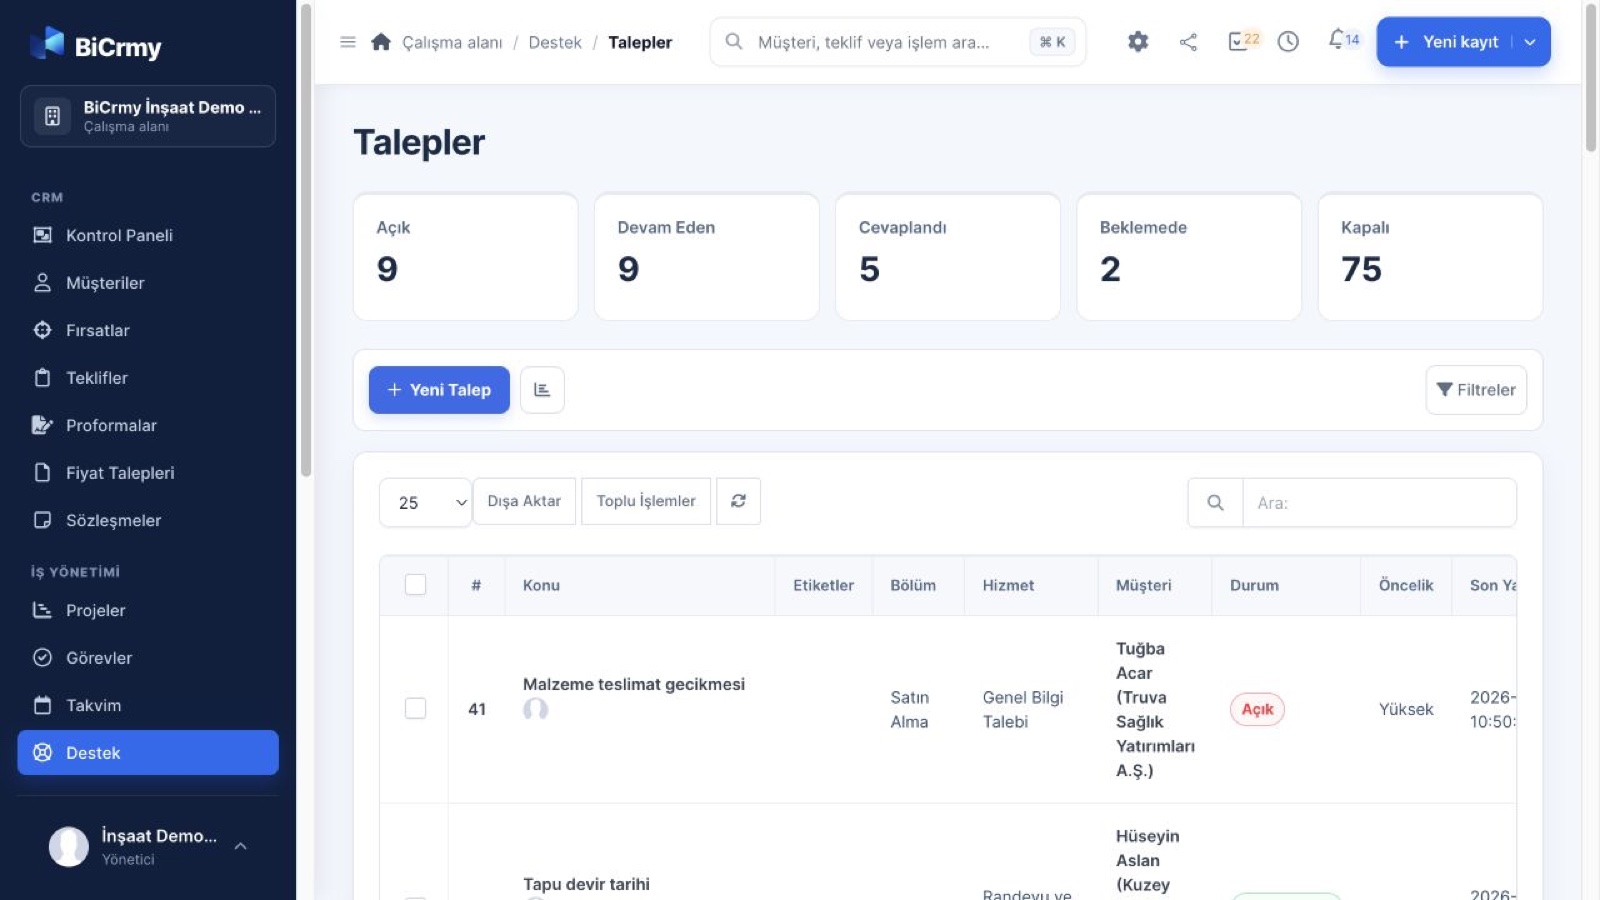Expand the Yeni kayıt dropdown arrow

1530,42
